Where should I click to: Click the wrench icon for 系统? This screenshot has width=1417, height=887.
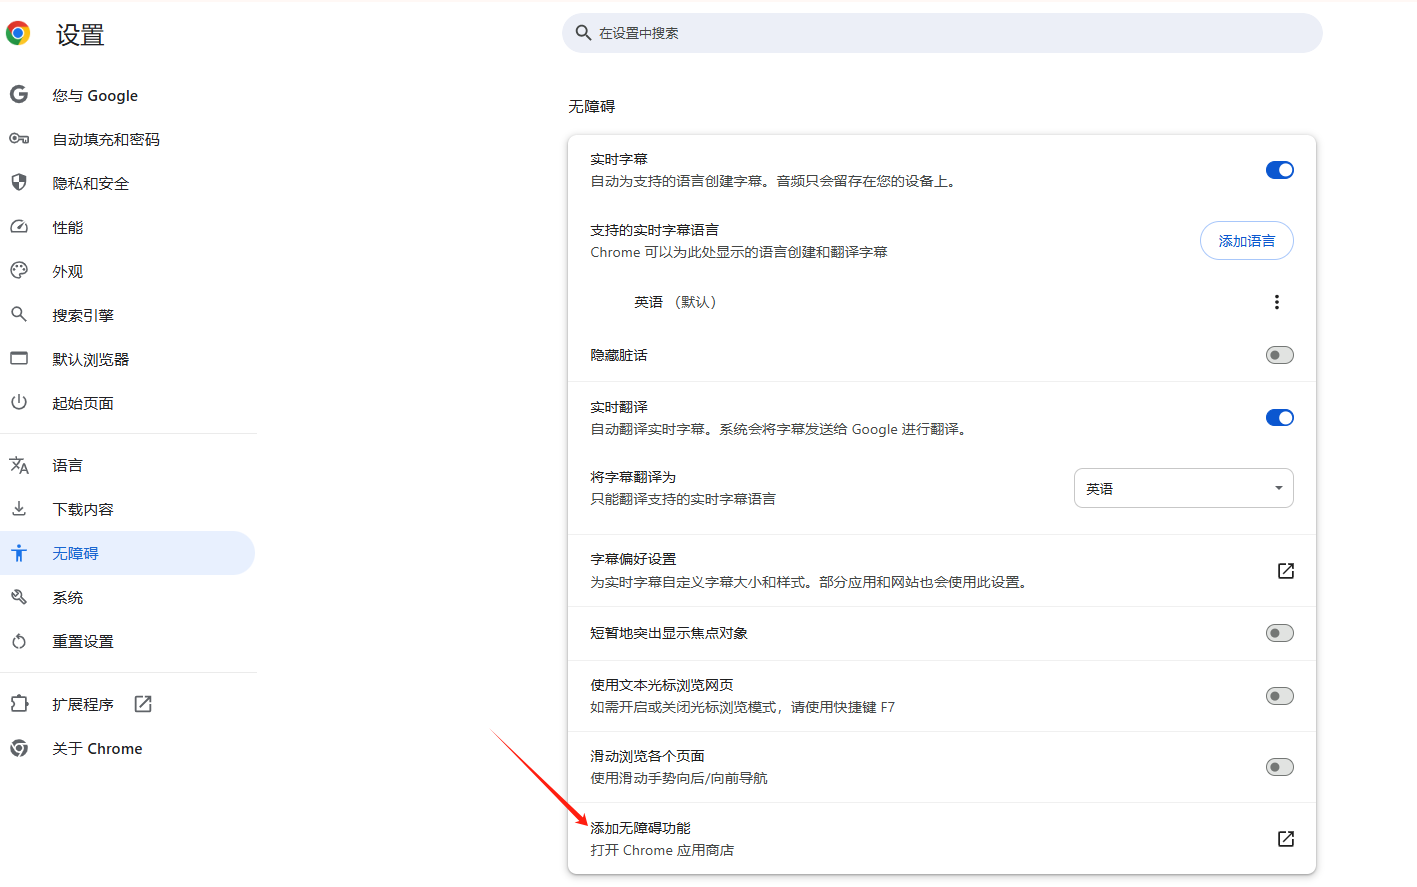19,597
